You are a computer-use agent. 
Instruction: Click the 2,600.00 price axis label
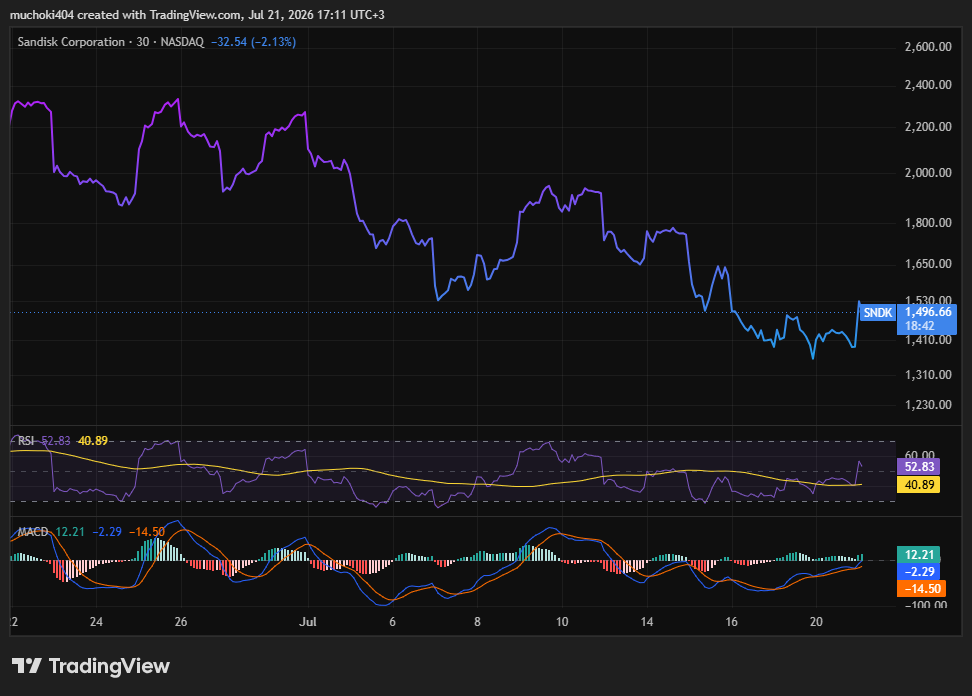click(928, 47)
